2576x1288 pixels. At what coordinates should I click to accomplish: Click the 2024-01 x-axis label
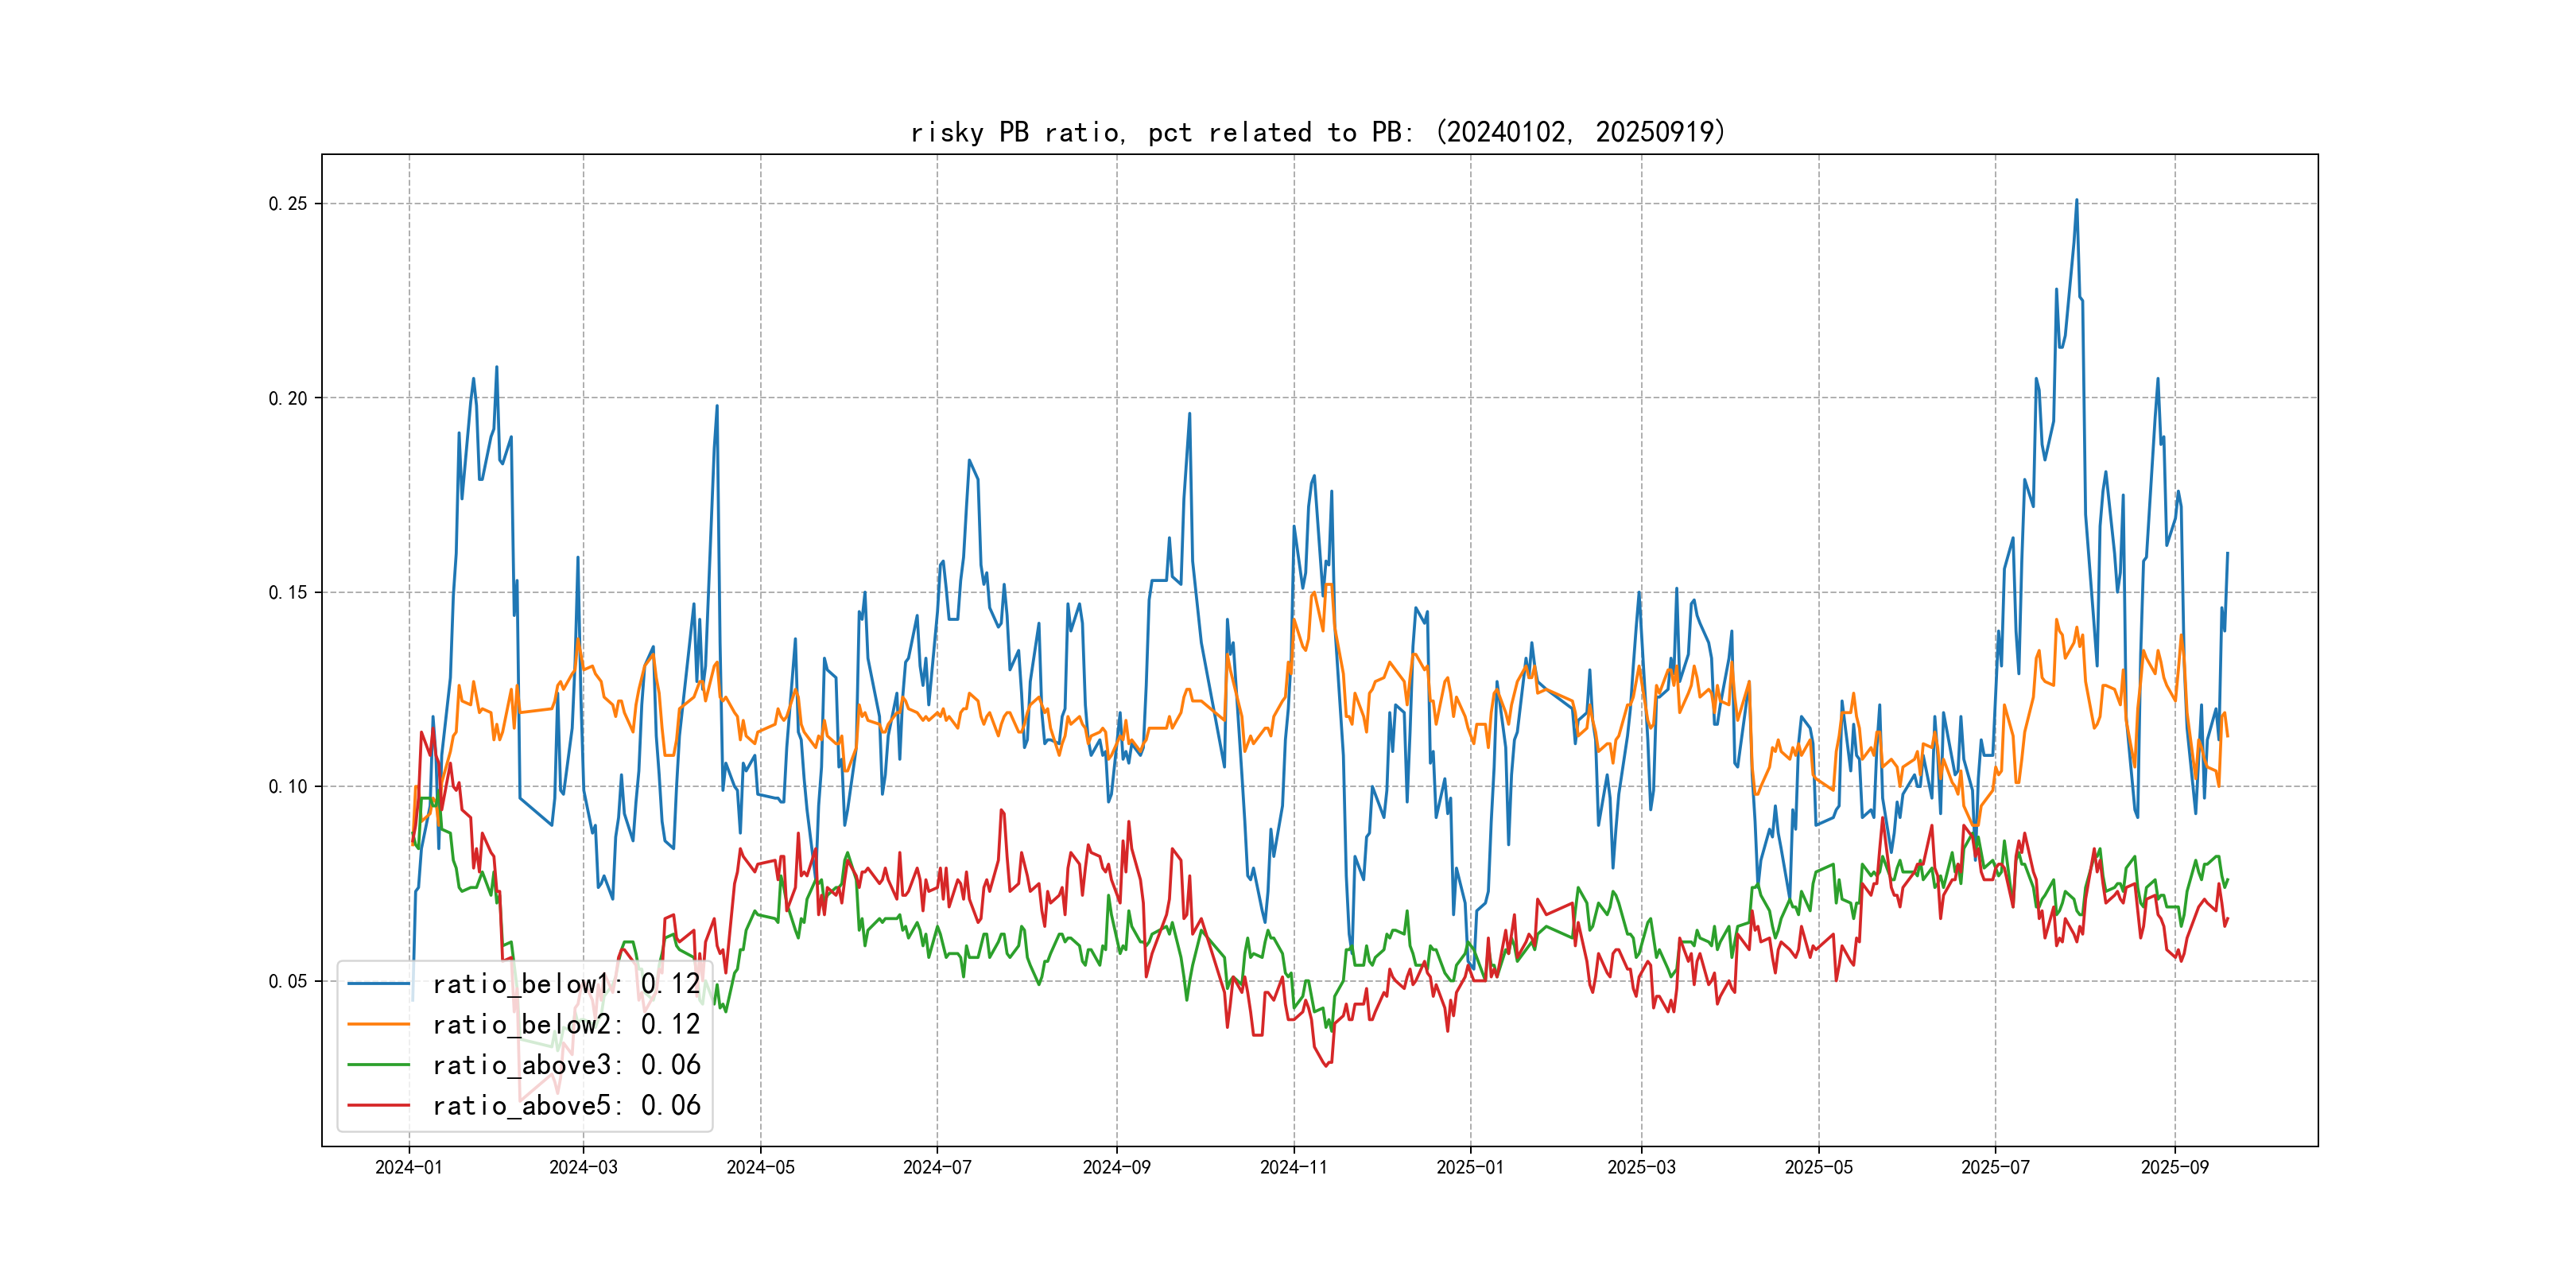click(x=408, y=1168)
